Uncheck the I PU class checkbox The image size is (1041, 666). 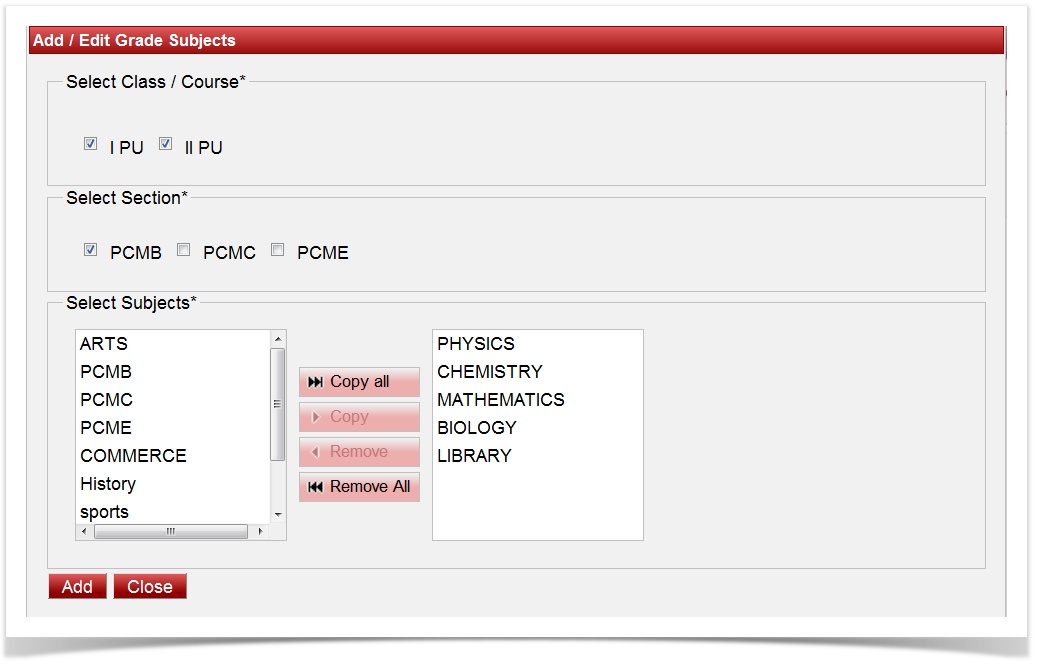tap(91, 144)
